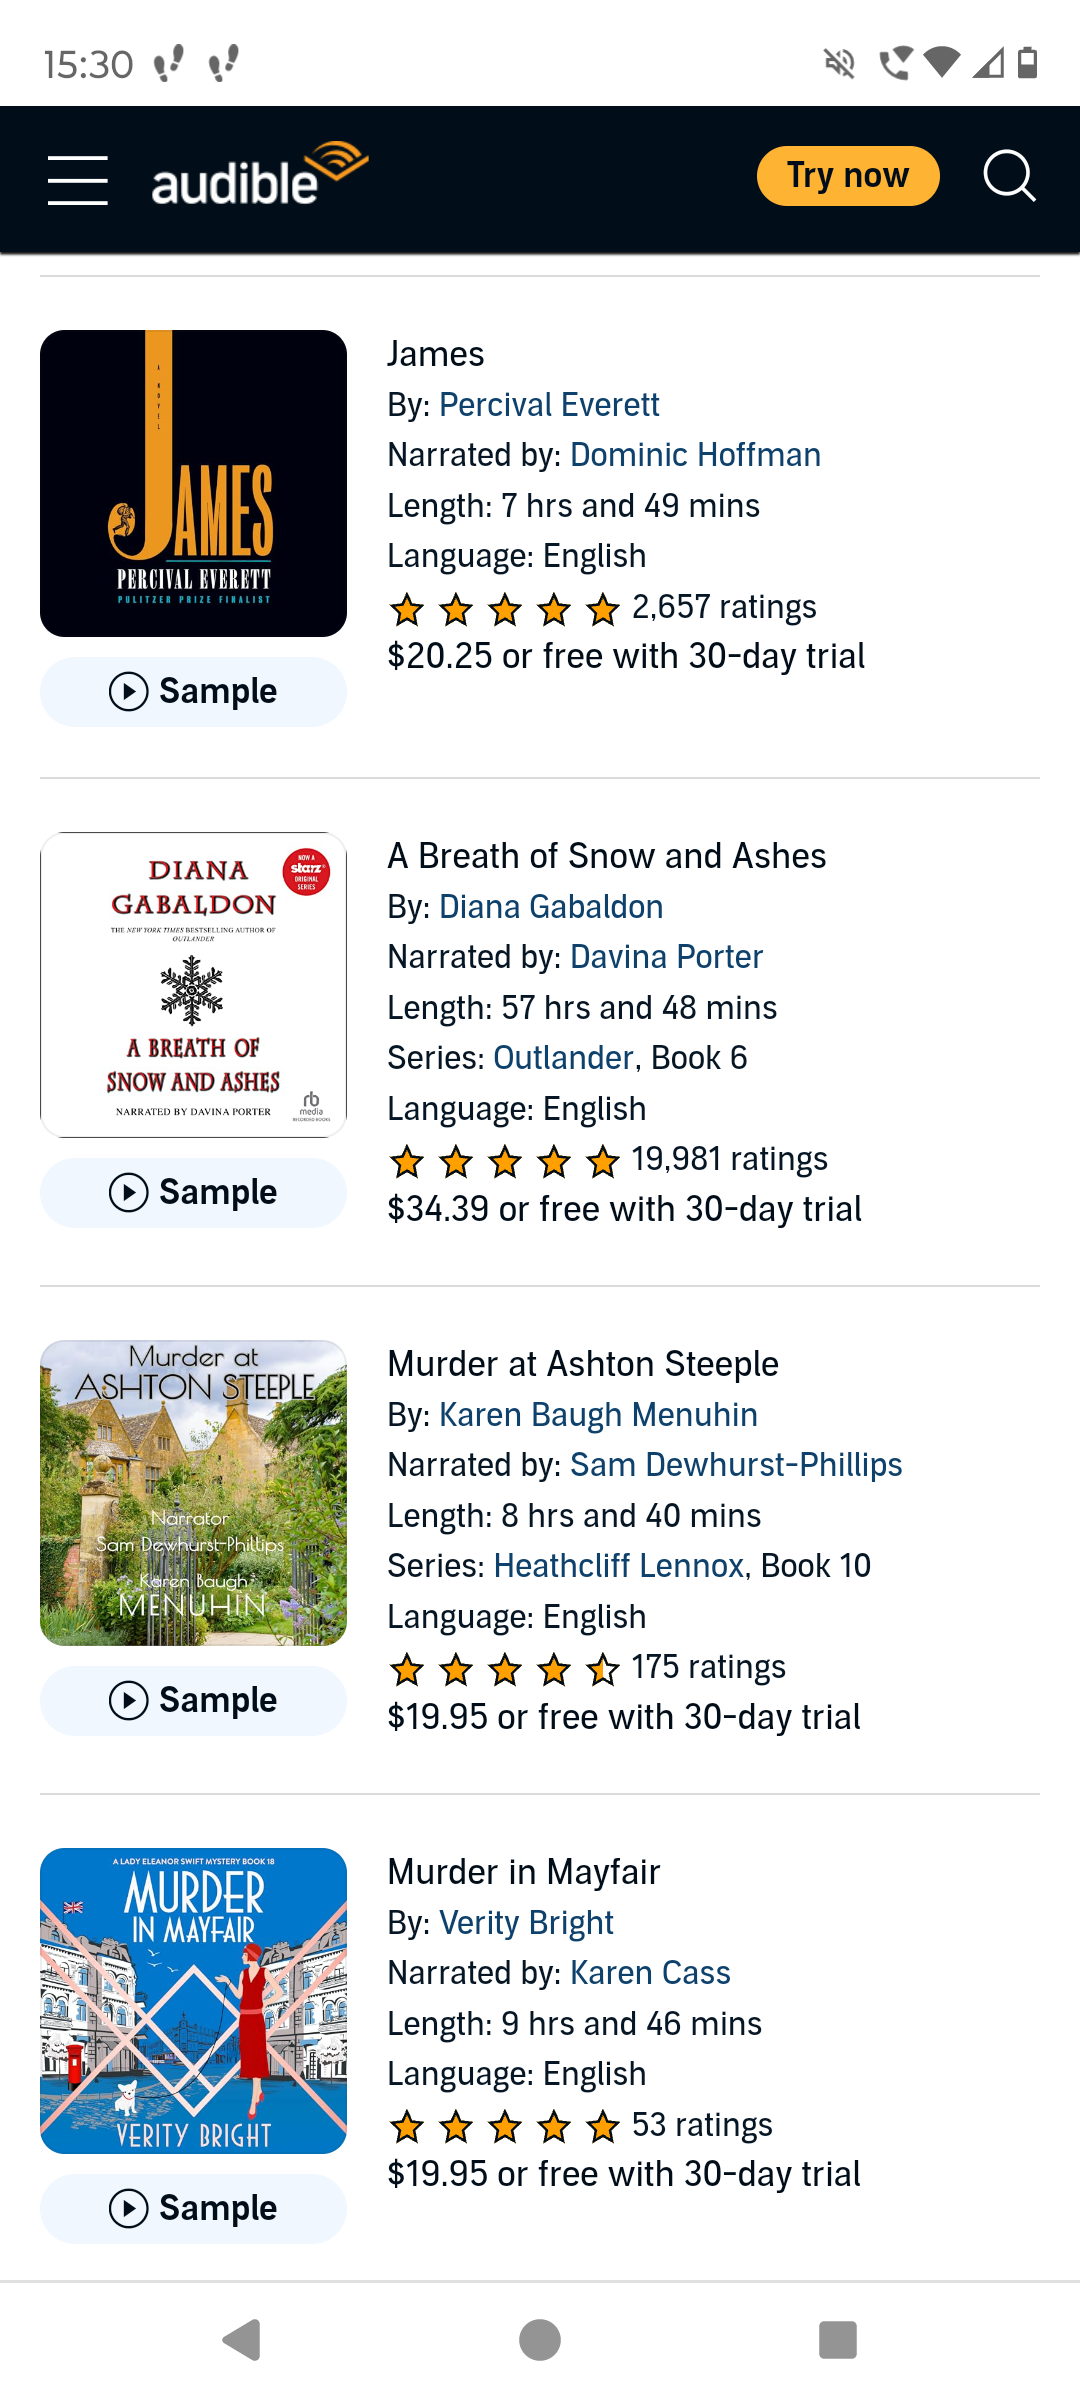Tap the Audible logo

click(259, 176)
